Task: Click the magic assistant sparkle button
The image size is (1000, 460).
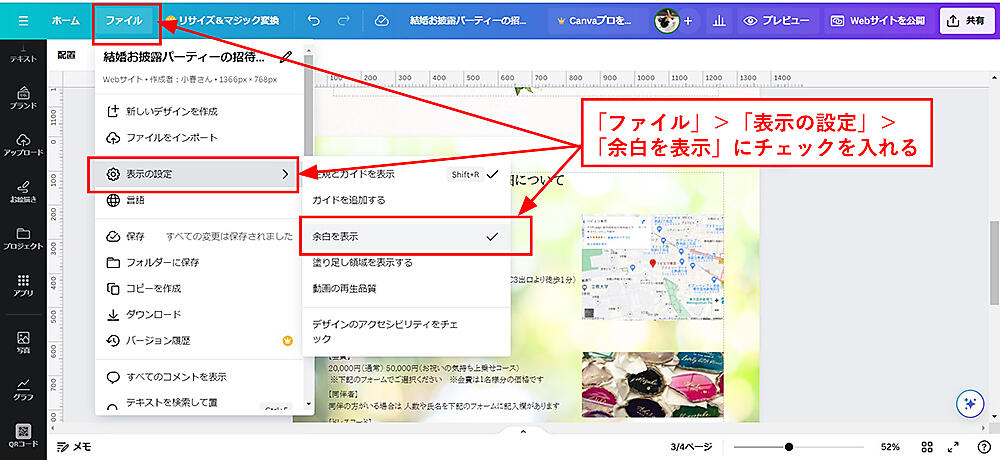Action: 968,403
